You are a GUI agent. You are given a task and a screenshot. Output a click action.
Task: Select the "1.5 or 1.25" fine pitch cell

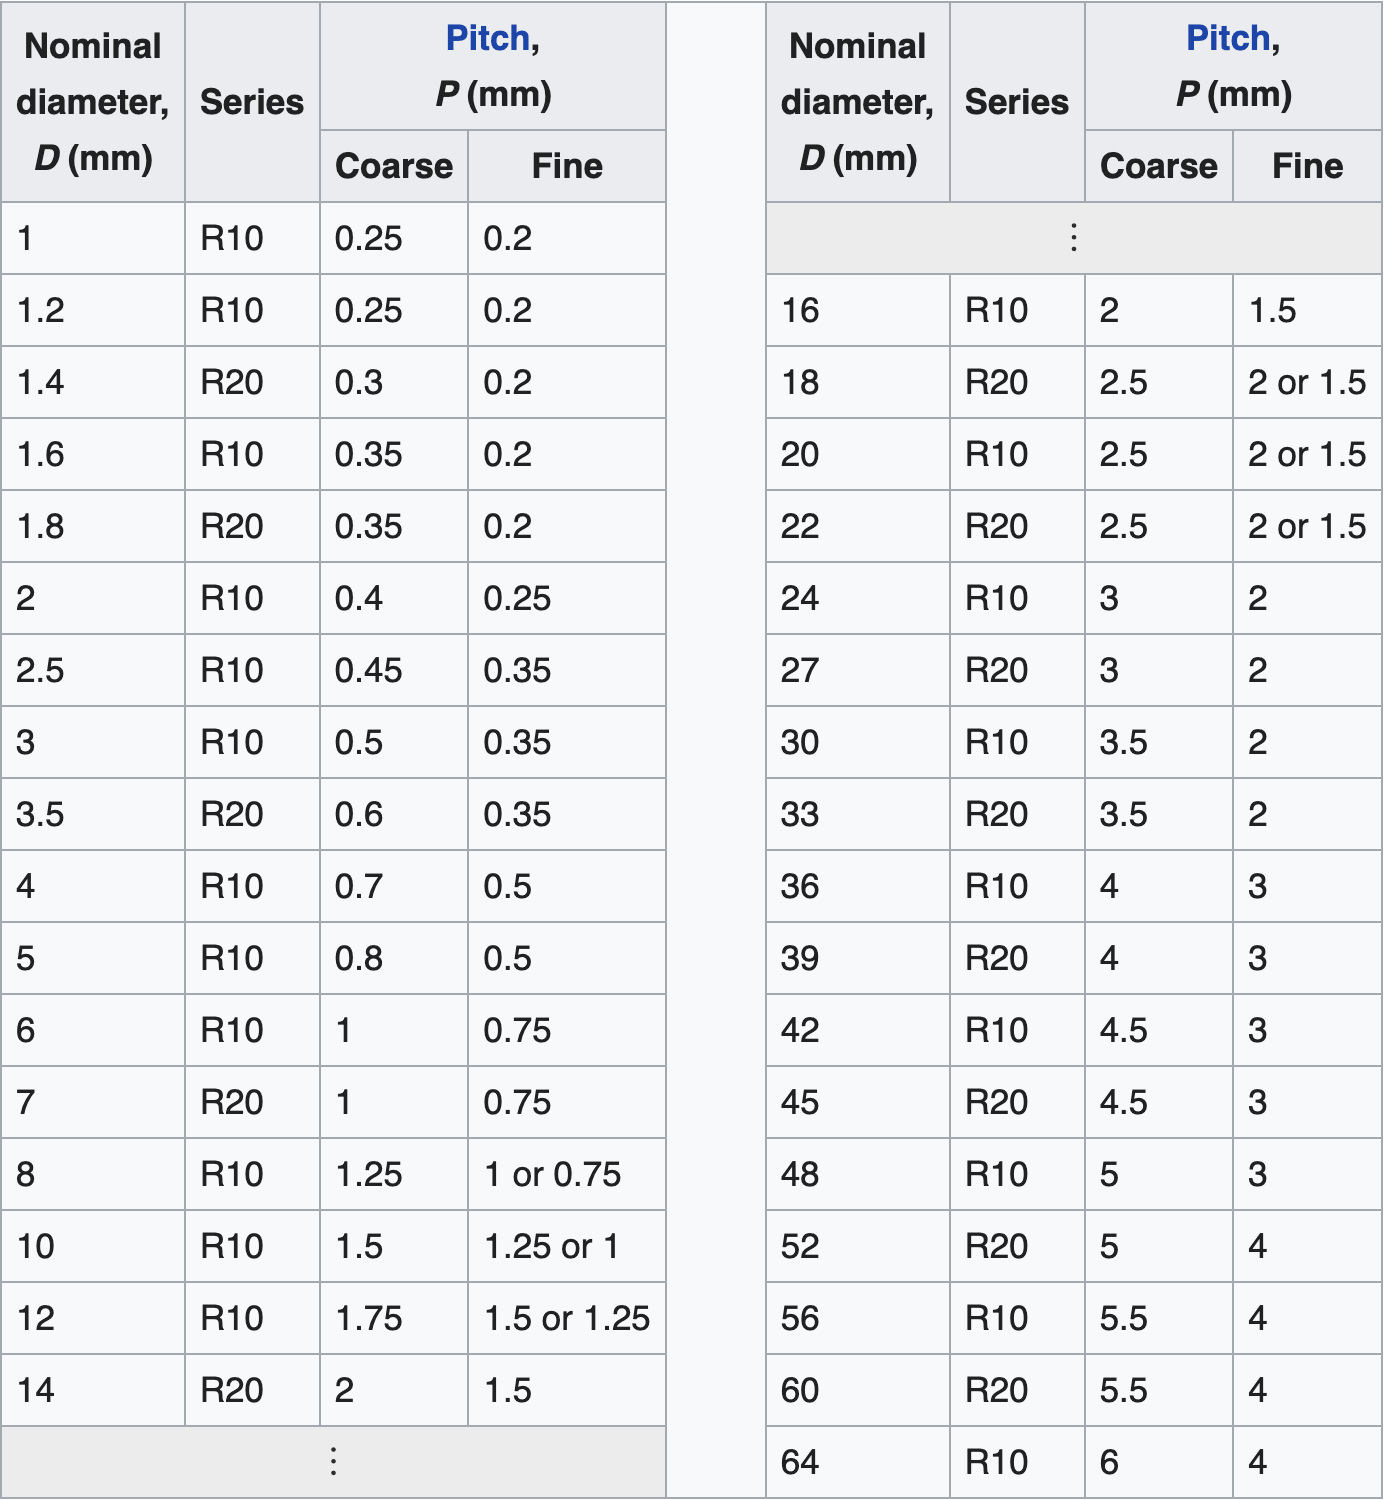pyautogui.click(x=566, y=1318)
